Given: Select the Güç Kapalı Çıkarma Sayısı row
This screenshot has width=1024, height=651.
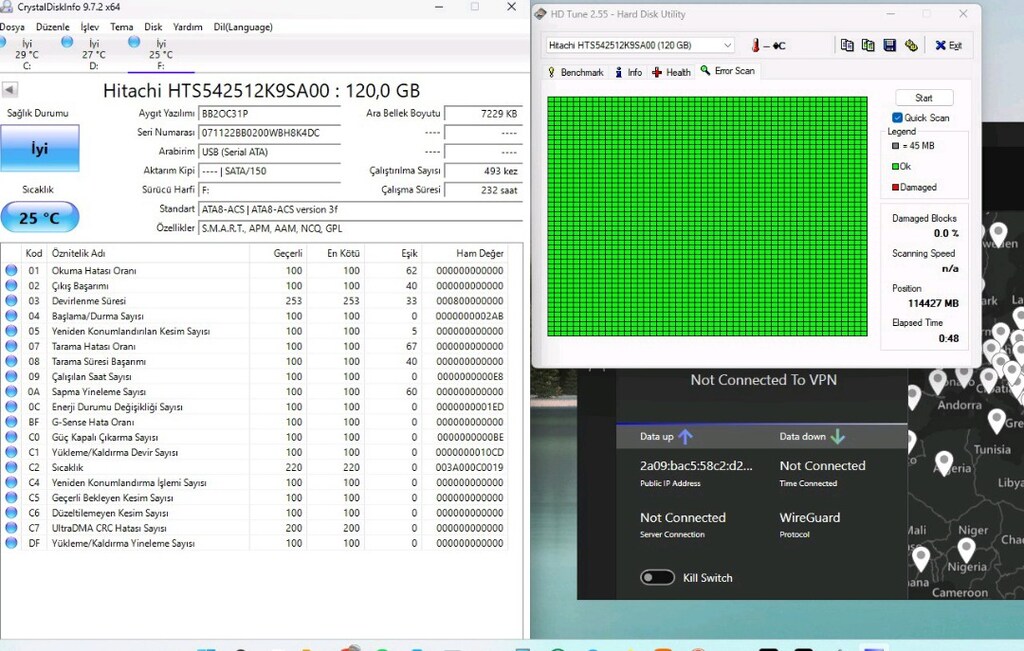Looking at the screenshot, I should pos(255,437).
